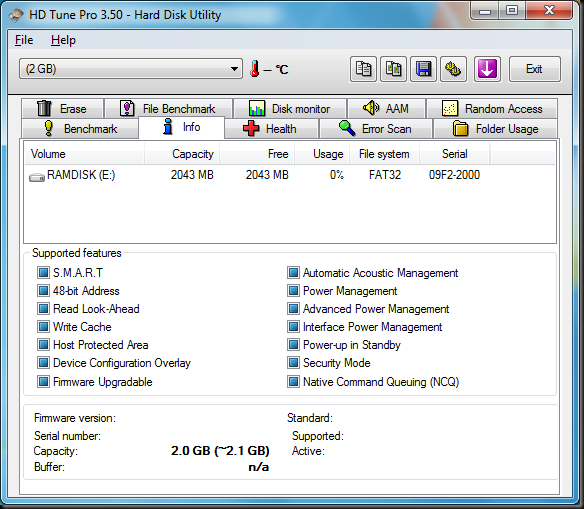Toggle the Read Look-Ahead checkbox
The height and width of the screenshot is (509, 584).
pos(43,309)
